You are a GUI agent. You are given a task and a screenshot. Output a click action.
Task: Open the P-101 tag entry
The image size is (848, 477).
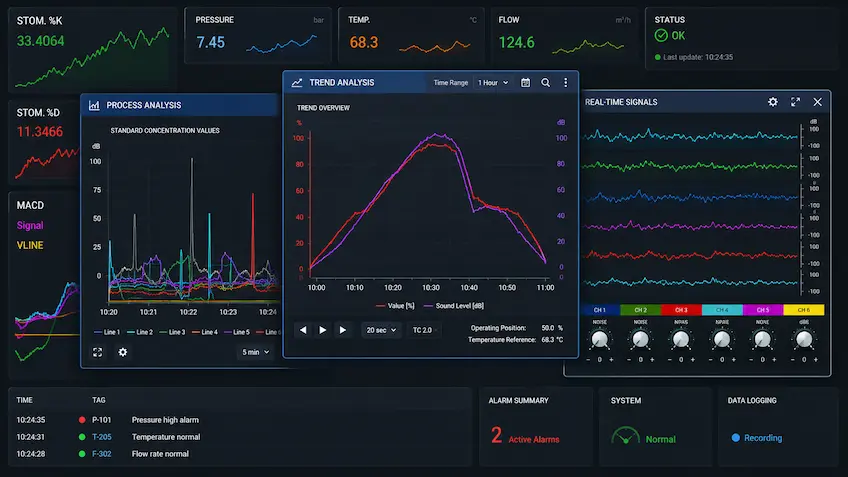[x=102, y=420]
